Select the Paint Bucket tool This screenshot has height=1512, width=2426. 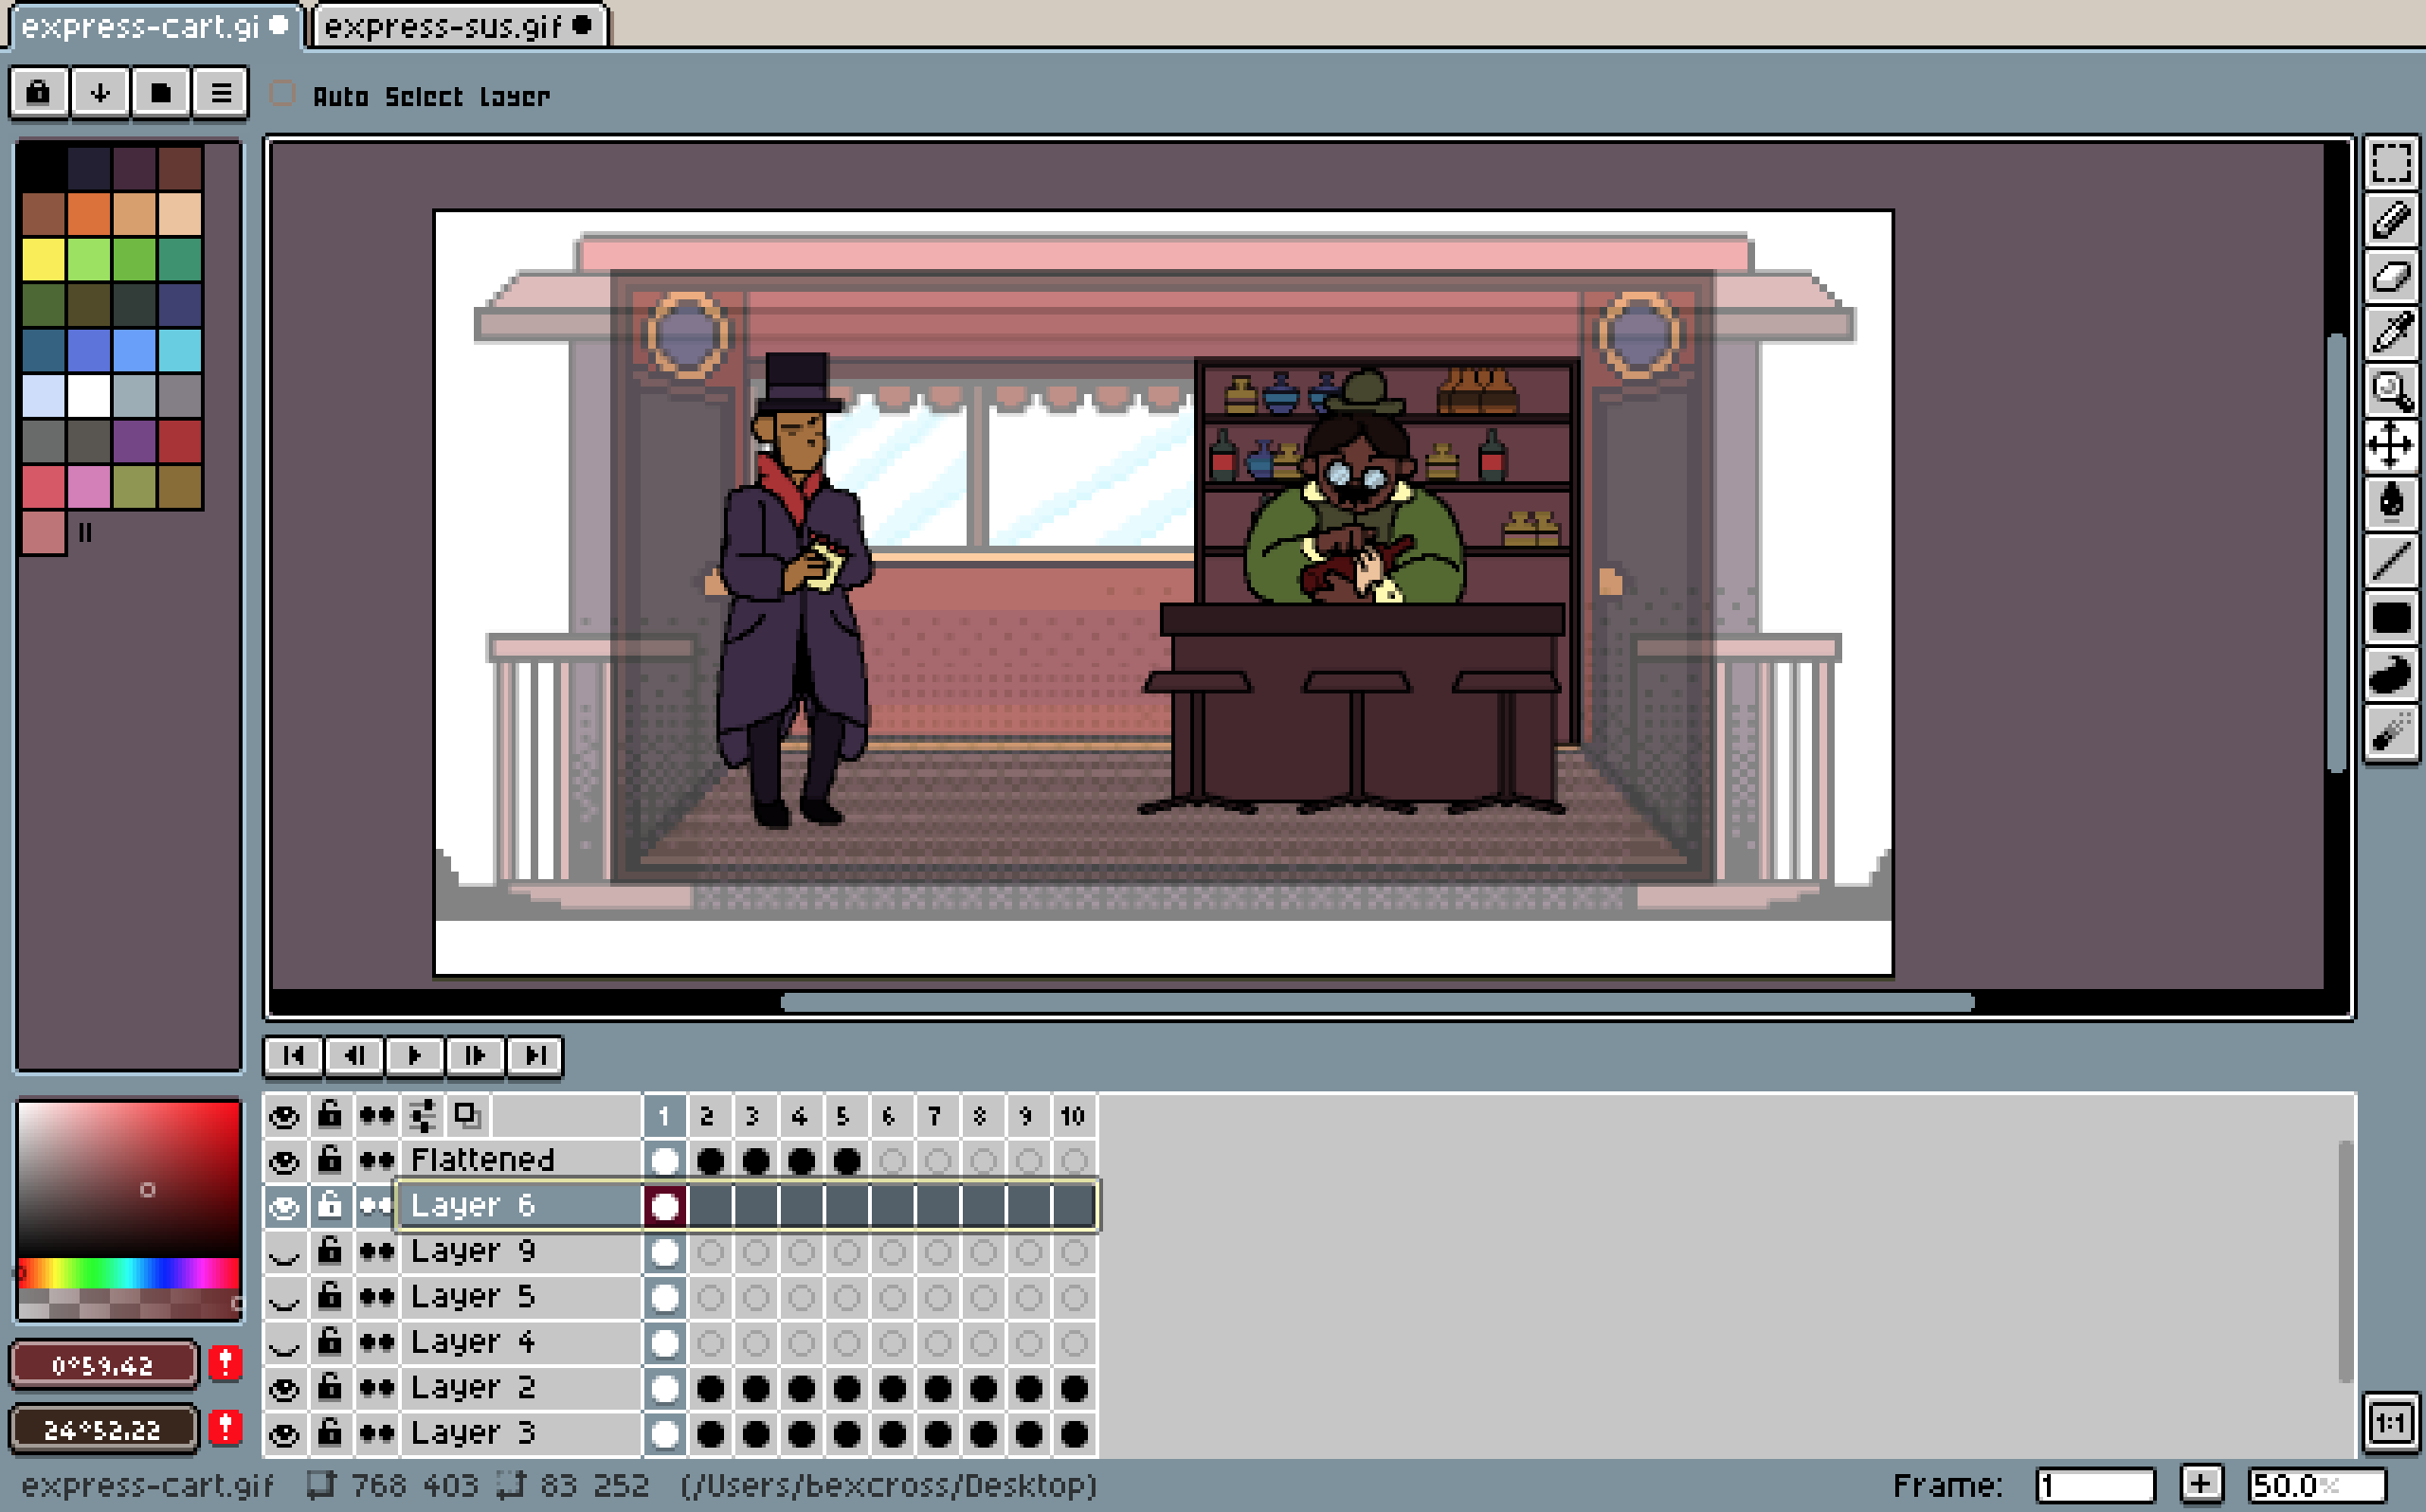2391,503
